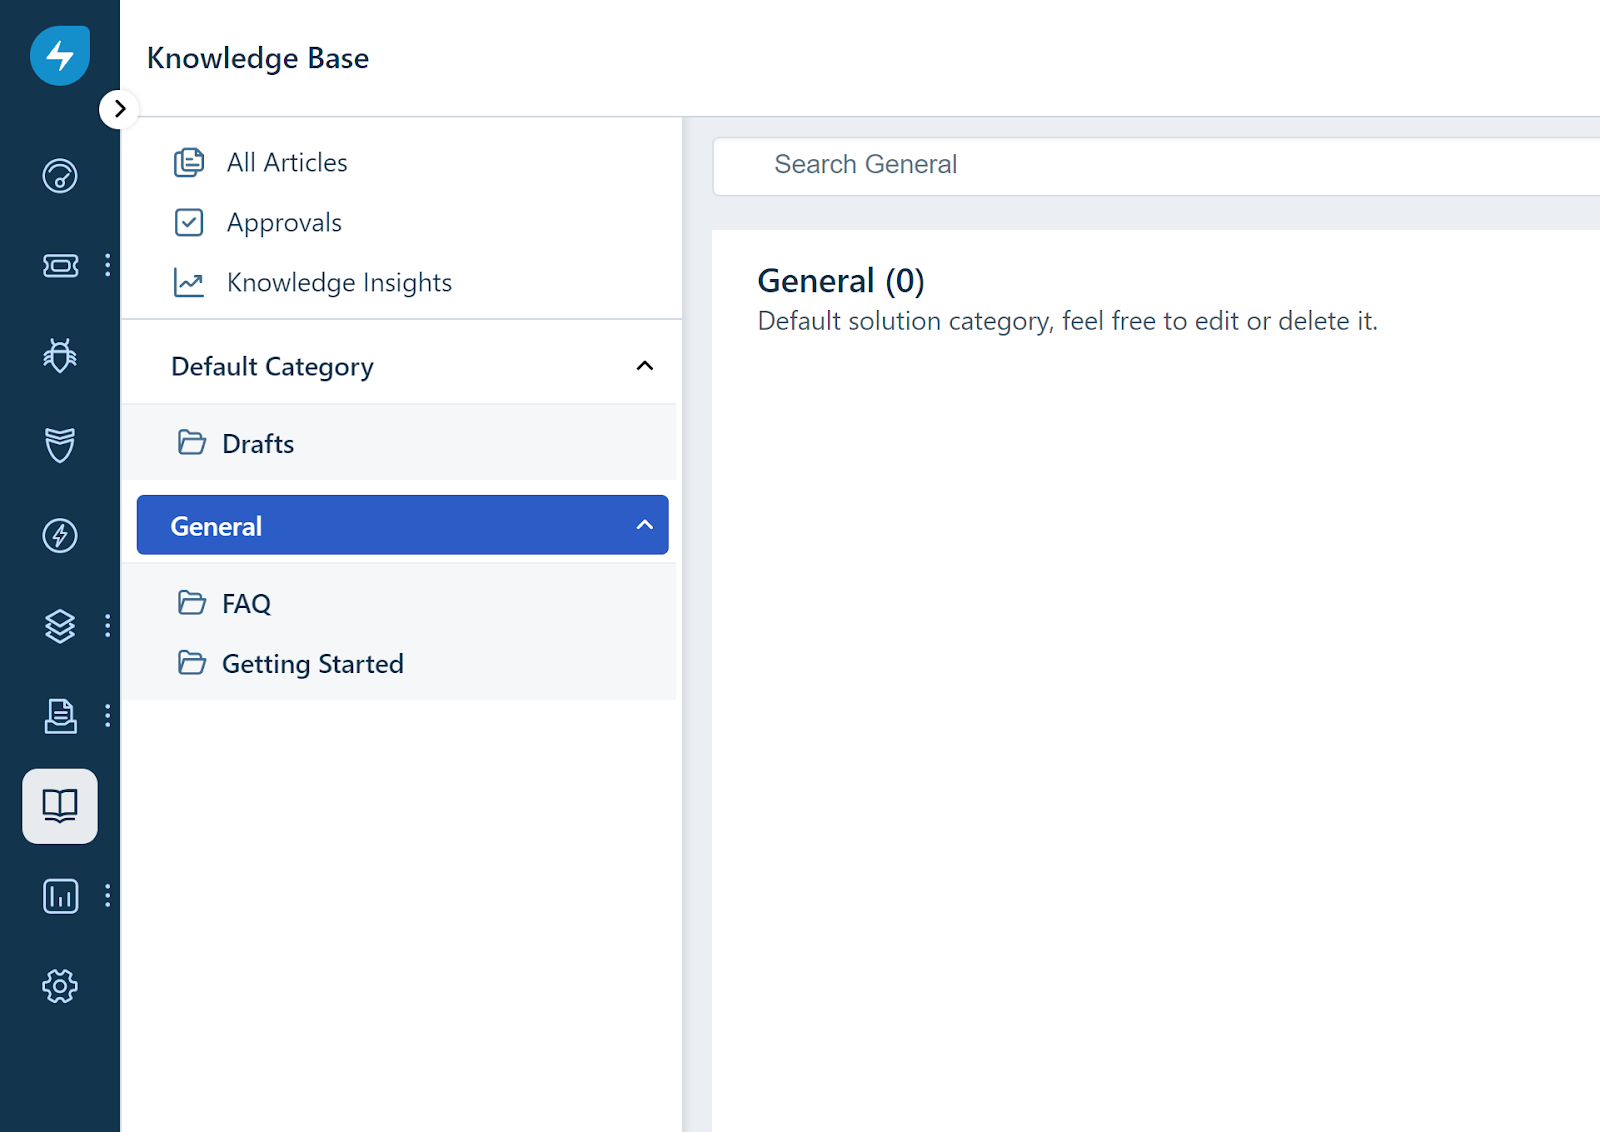Go to Approvals page
The image size is (1600, 1132).
[x=284, y=223]
